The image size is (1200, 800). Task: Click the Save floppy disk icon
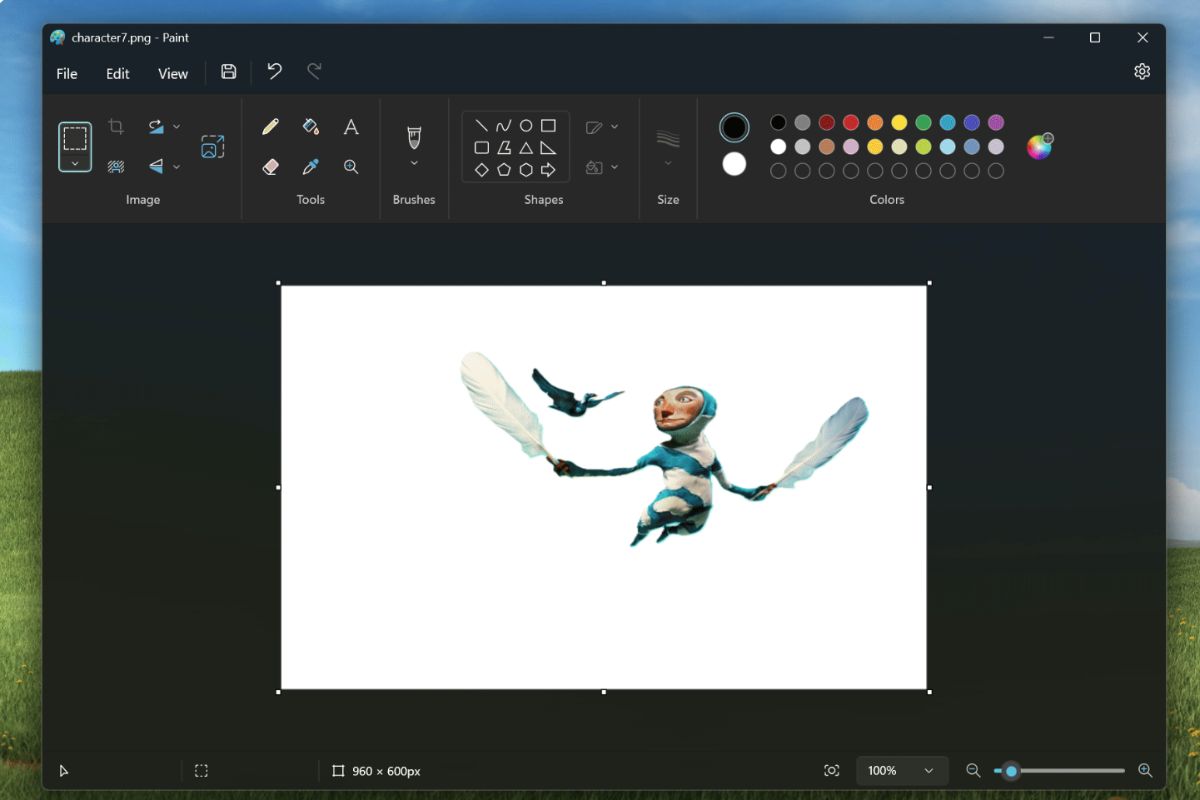pyautogui.click(x=229, y=72)
